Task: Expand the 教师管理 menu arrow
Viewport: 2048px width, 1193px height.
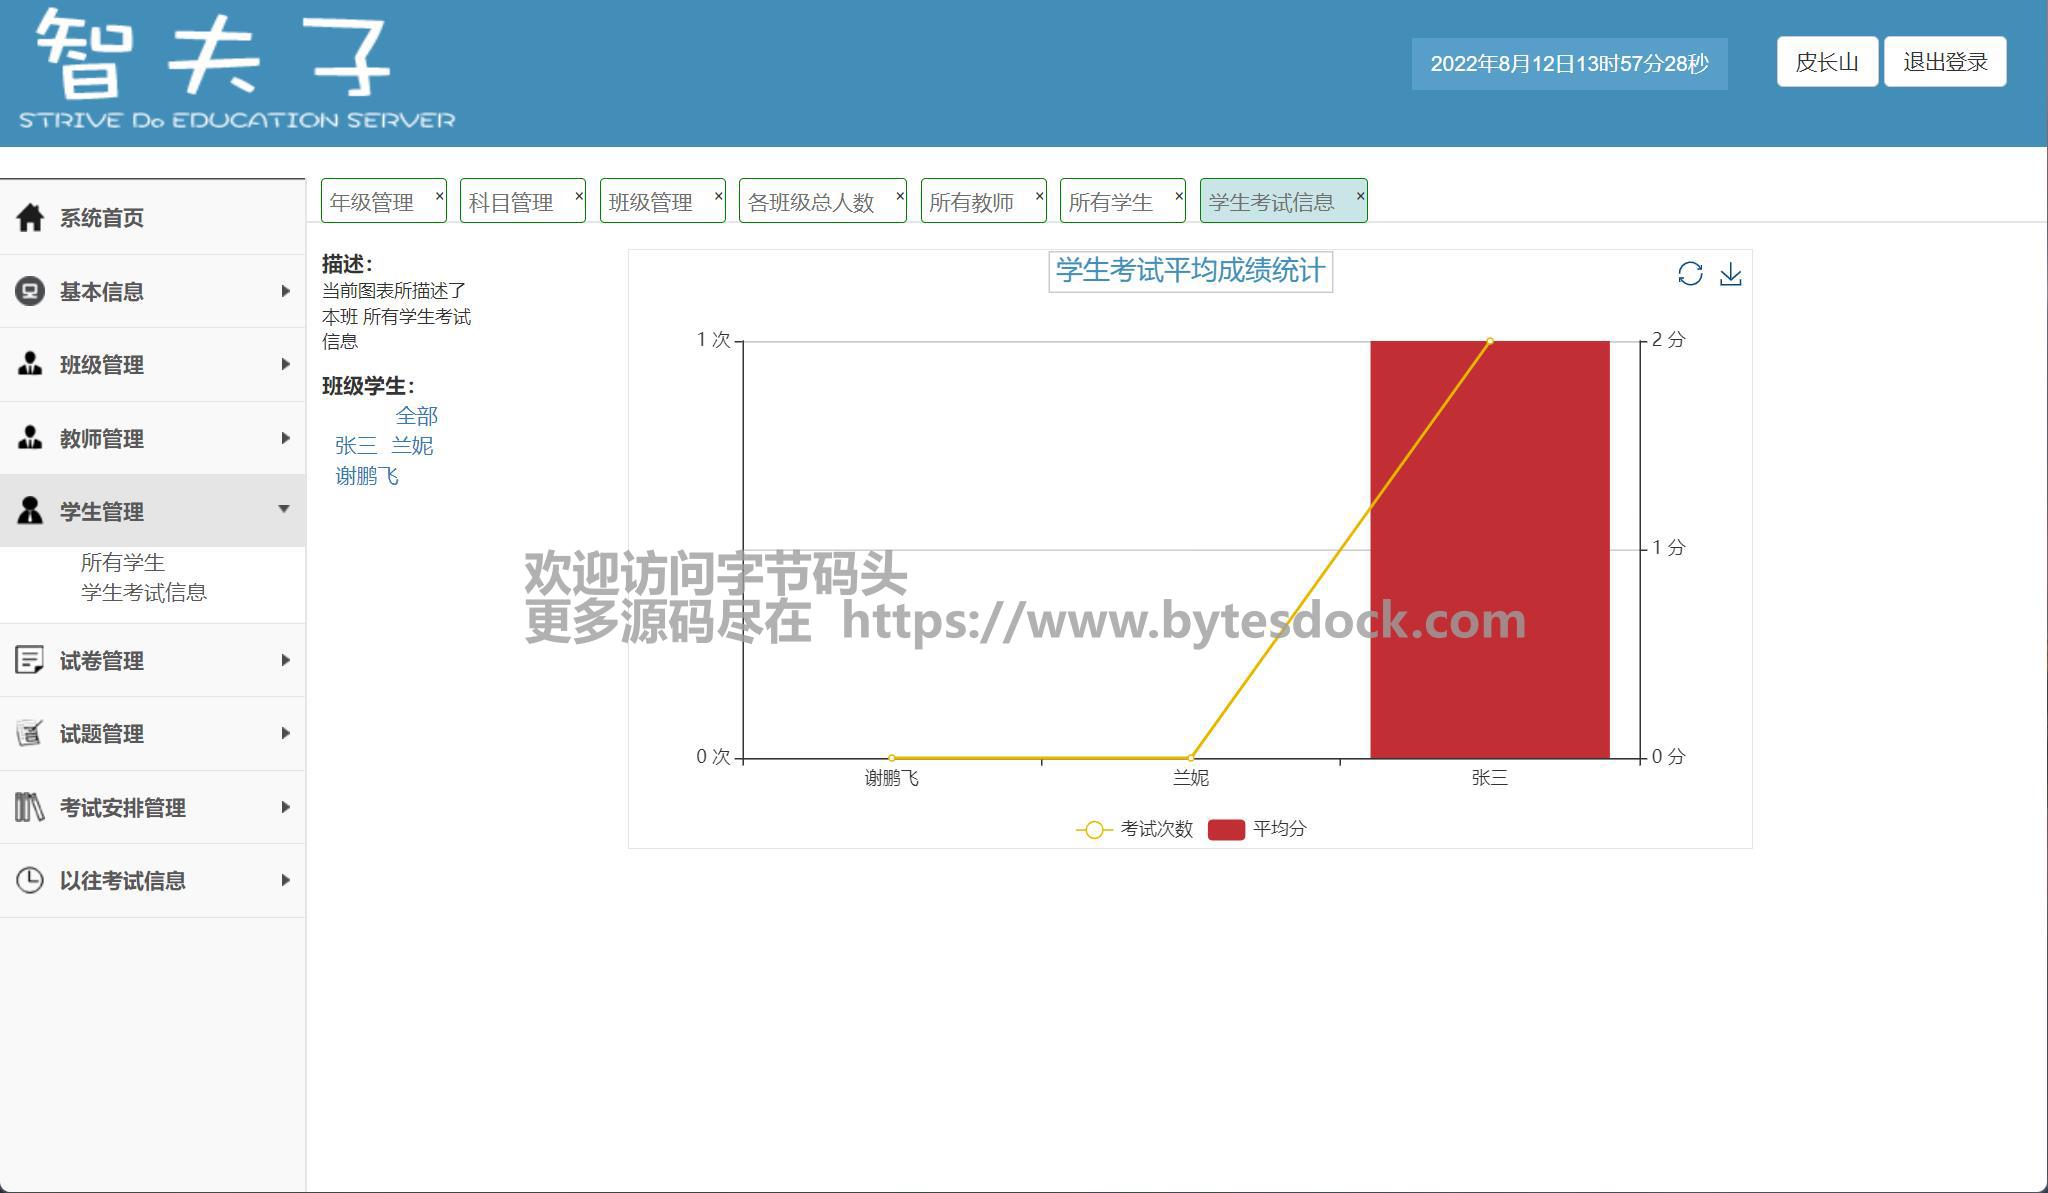Action: point(285,438)
